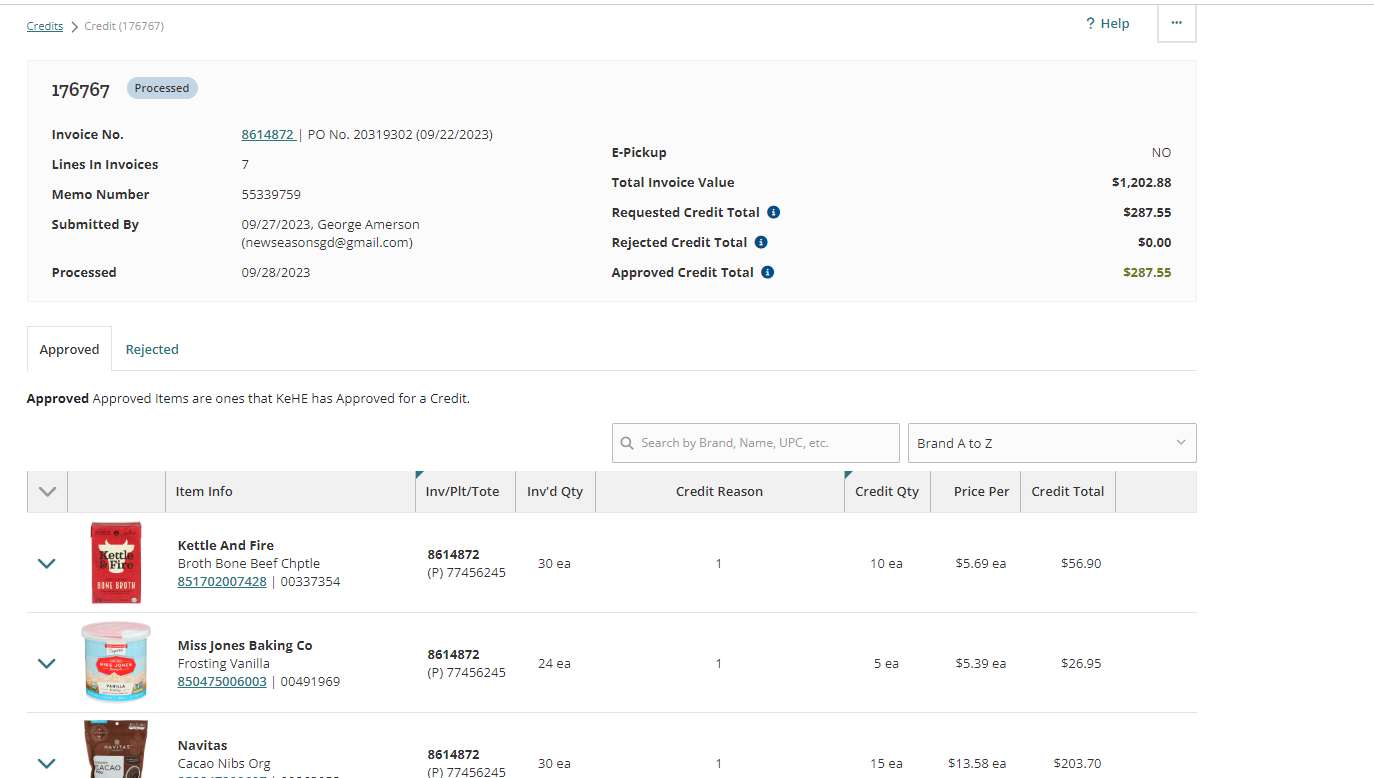
Task: Show info for Requested Credit Total
Action: 773,212
